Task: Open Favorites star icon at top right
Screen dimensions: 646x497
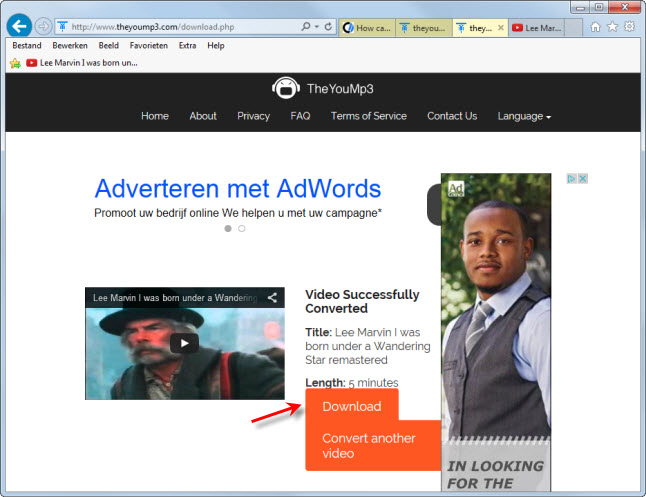Action: pos(613,27)
